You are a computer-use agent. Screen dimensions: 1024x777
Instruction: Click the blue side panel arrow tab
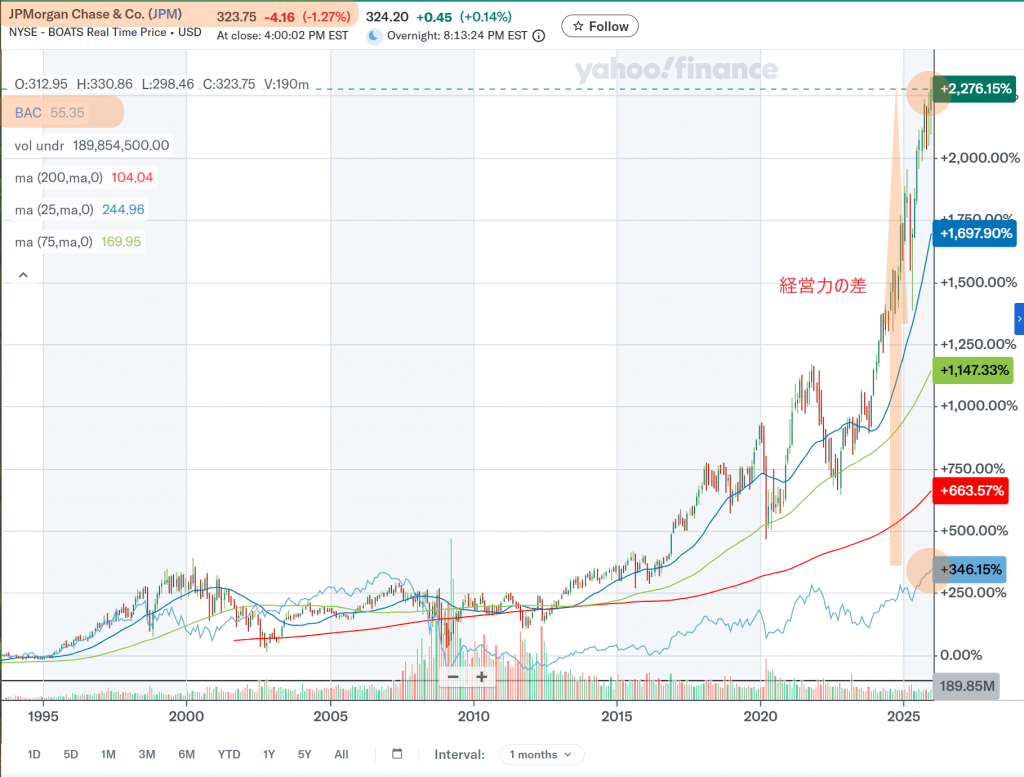point(1018,318)
